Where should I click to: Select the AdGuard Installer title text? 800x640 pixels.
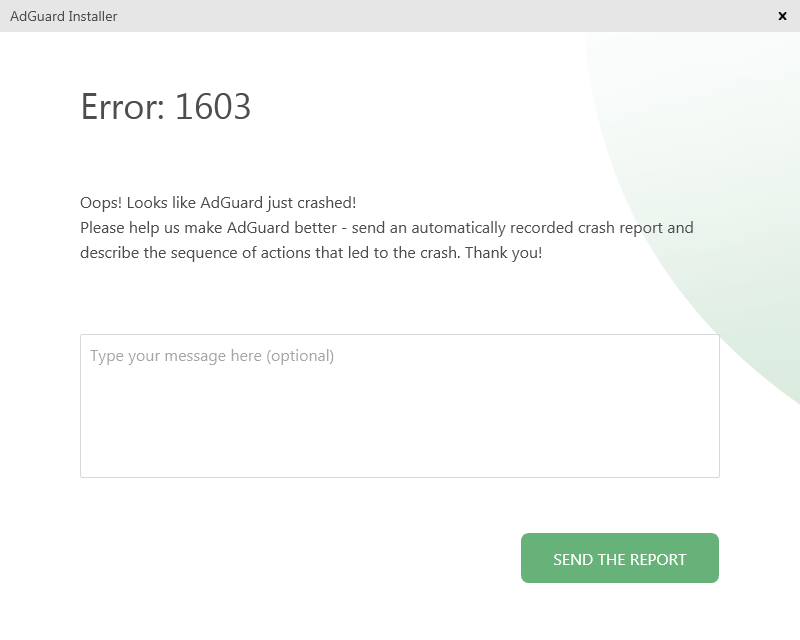coord(63,16)
